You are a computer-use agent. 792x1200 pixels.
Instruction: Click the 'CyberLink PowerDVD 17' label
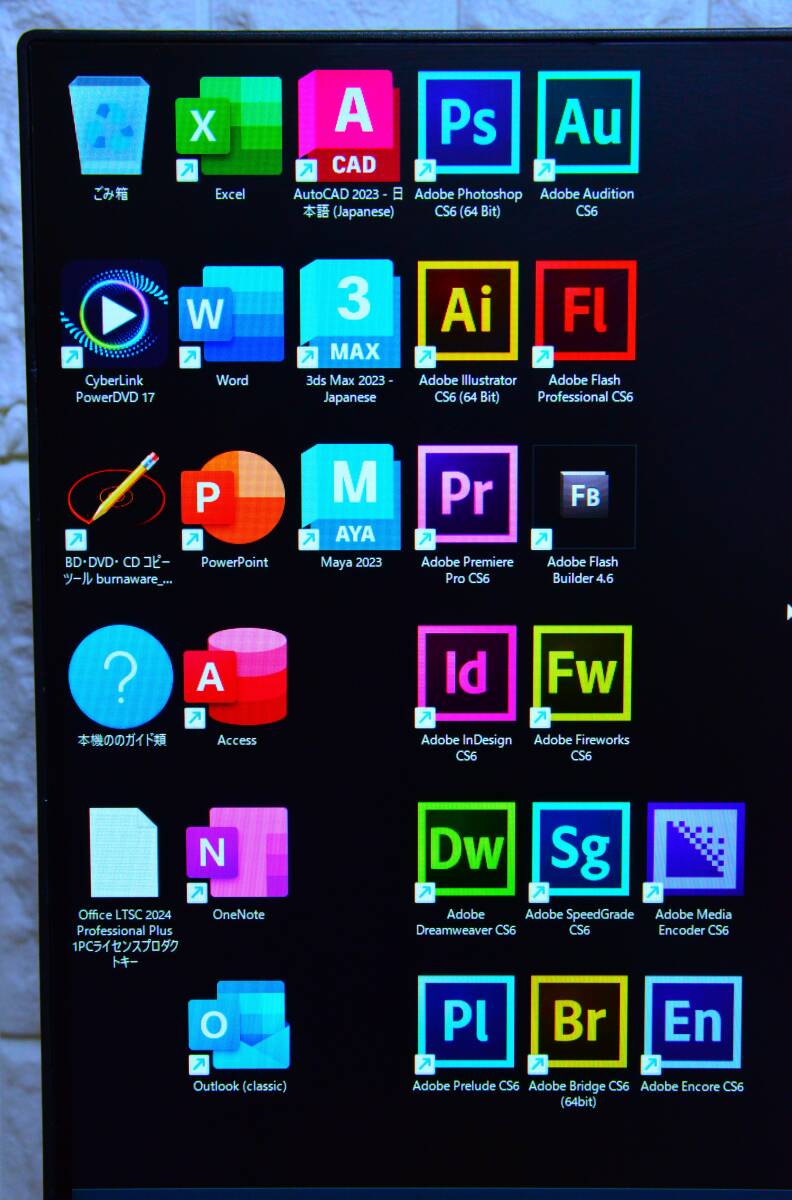pos(115,389)
